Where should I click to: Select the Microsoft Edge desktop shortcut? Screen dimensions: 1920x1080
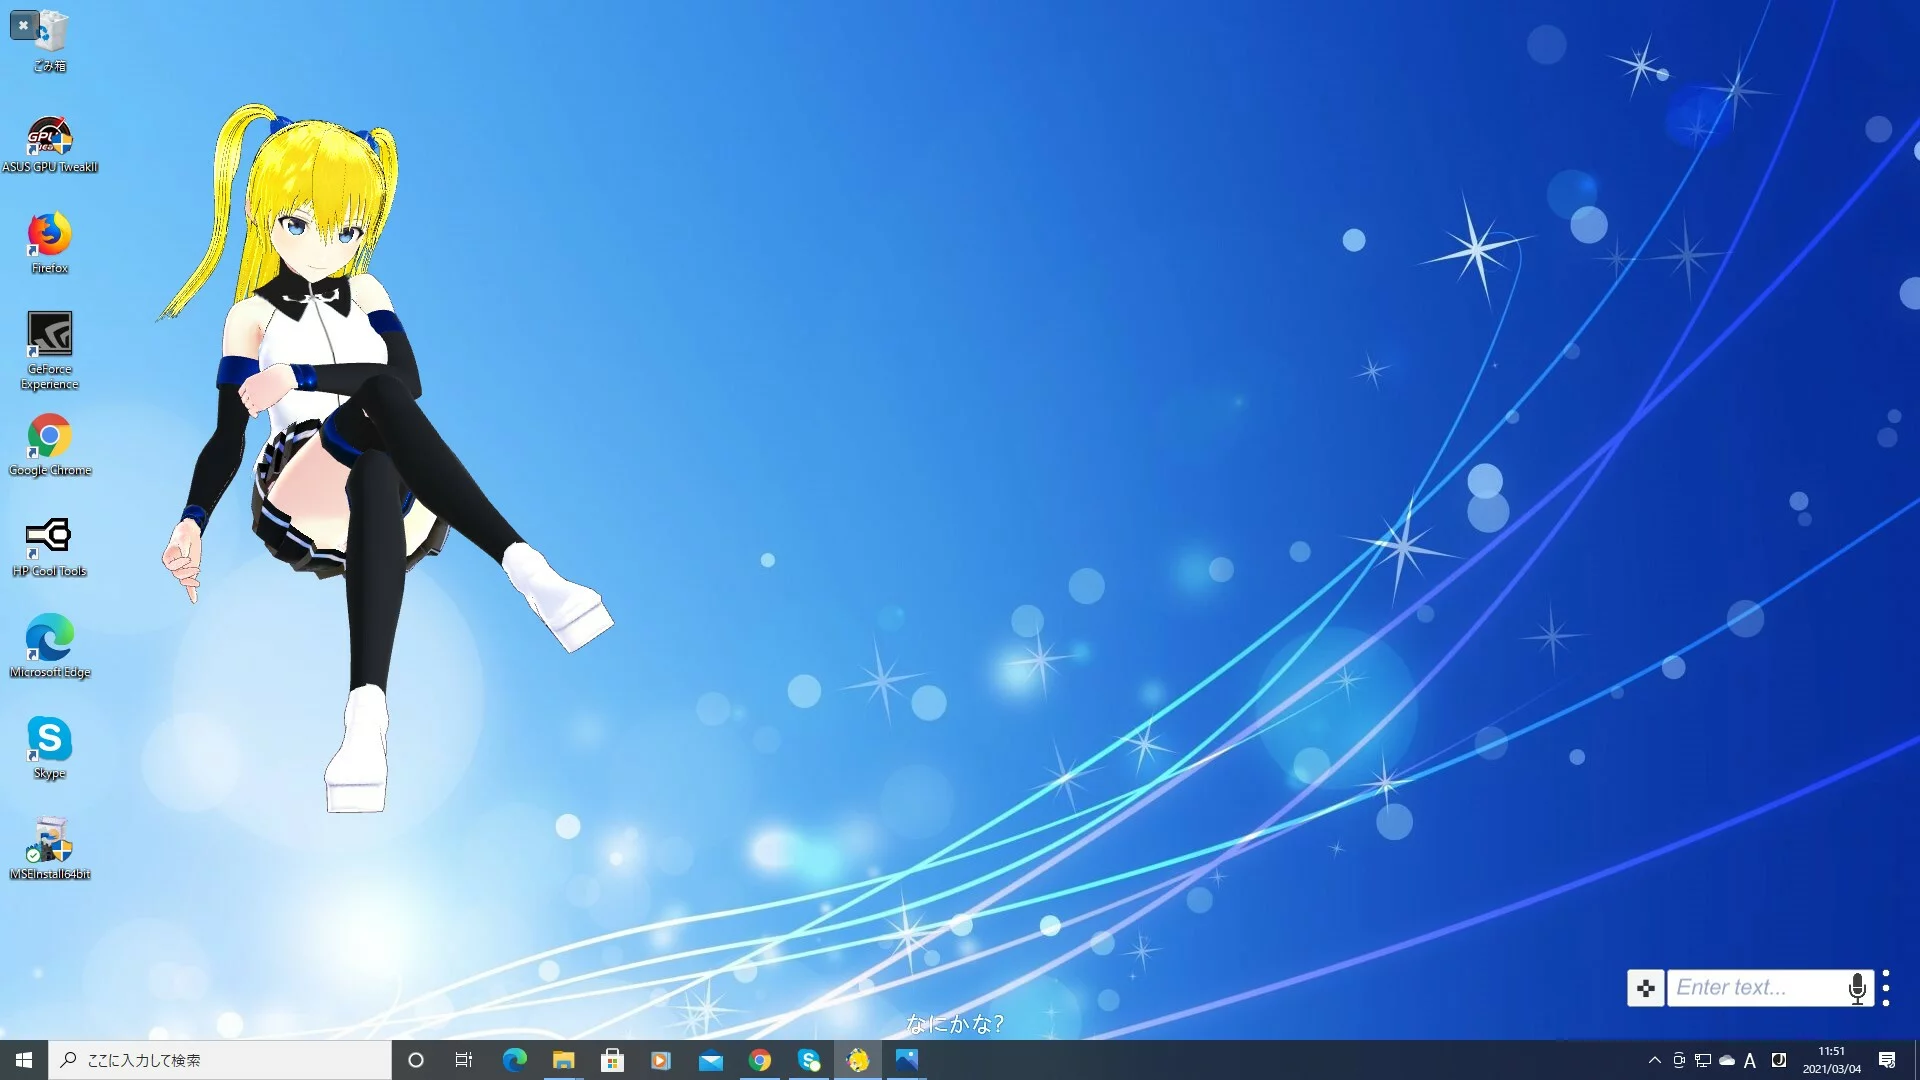coord(50,647)
